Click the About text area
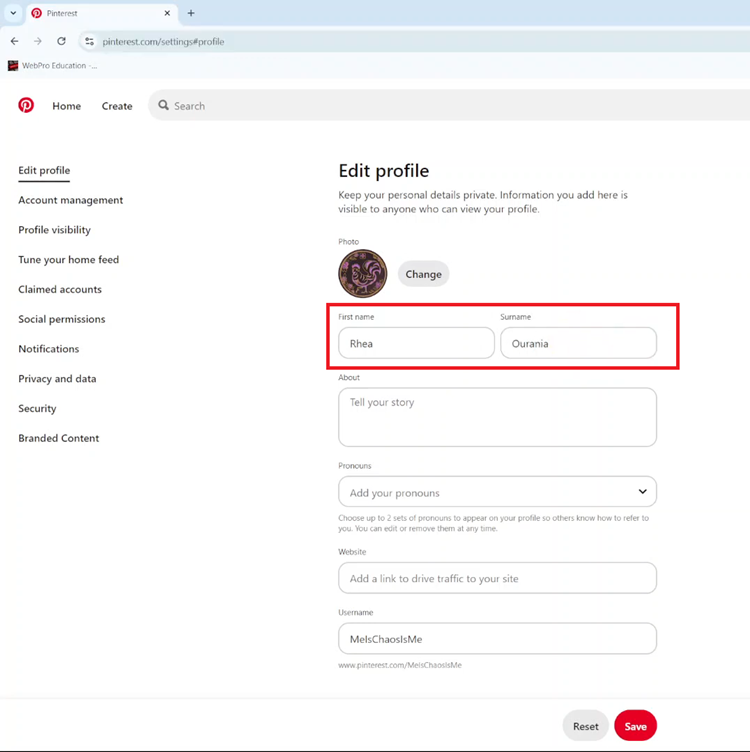The height and width of the screenshot is (752, 750). point(497,417)
